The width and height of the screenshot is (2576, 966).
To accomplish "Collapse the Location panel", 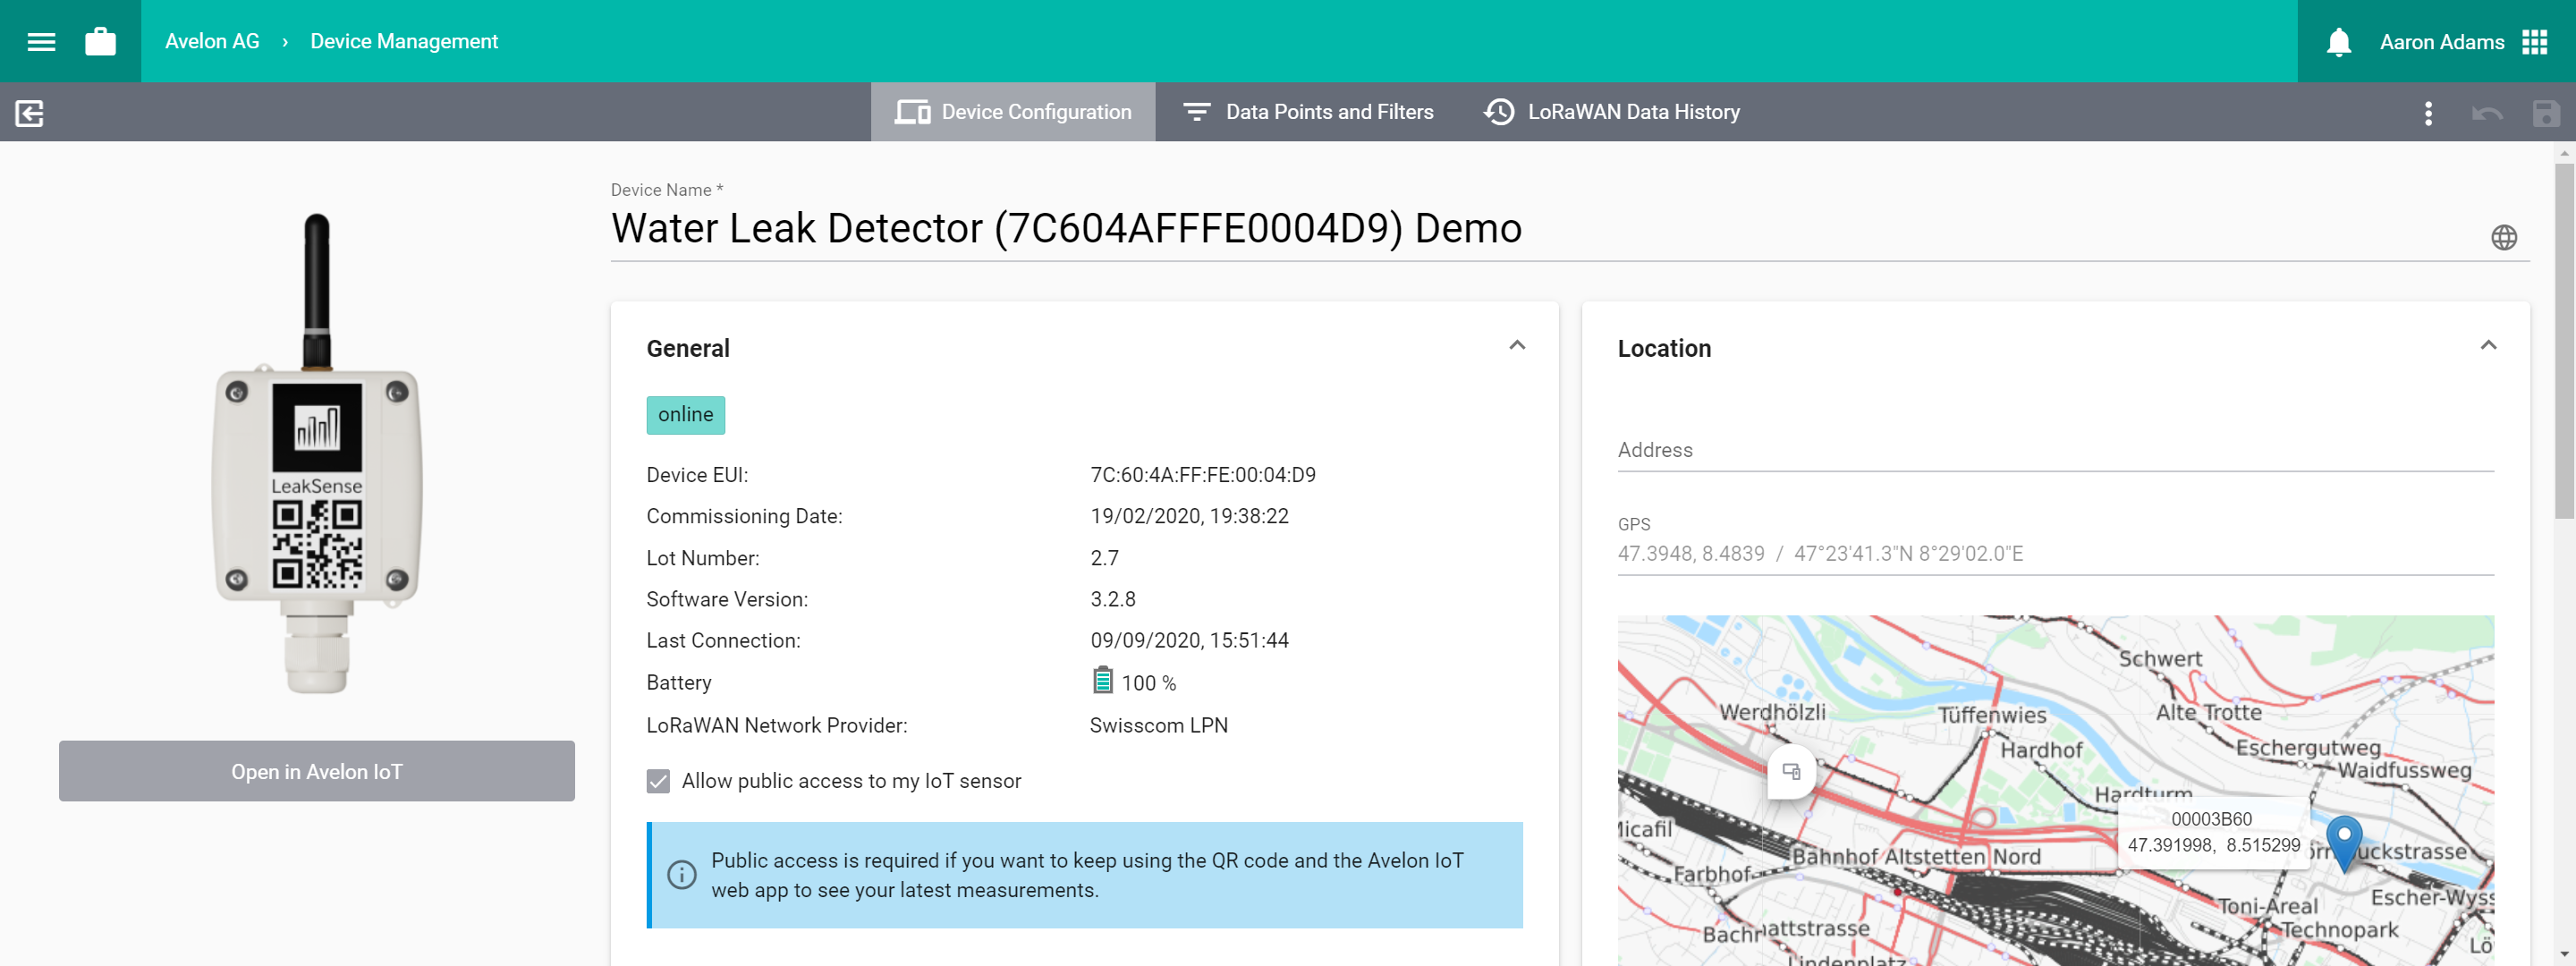I will point(2488,345).
